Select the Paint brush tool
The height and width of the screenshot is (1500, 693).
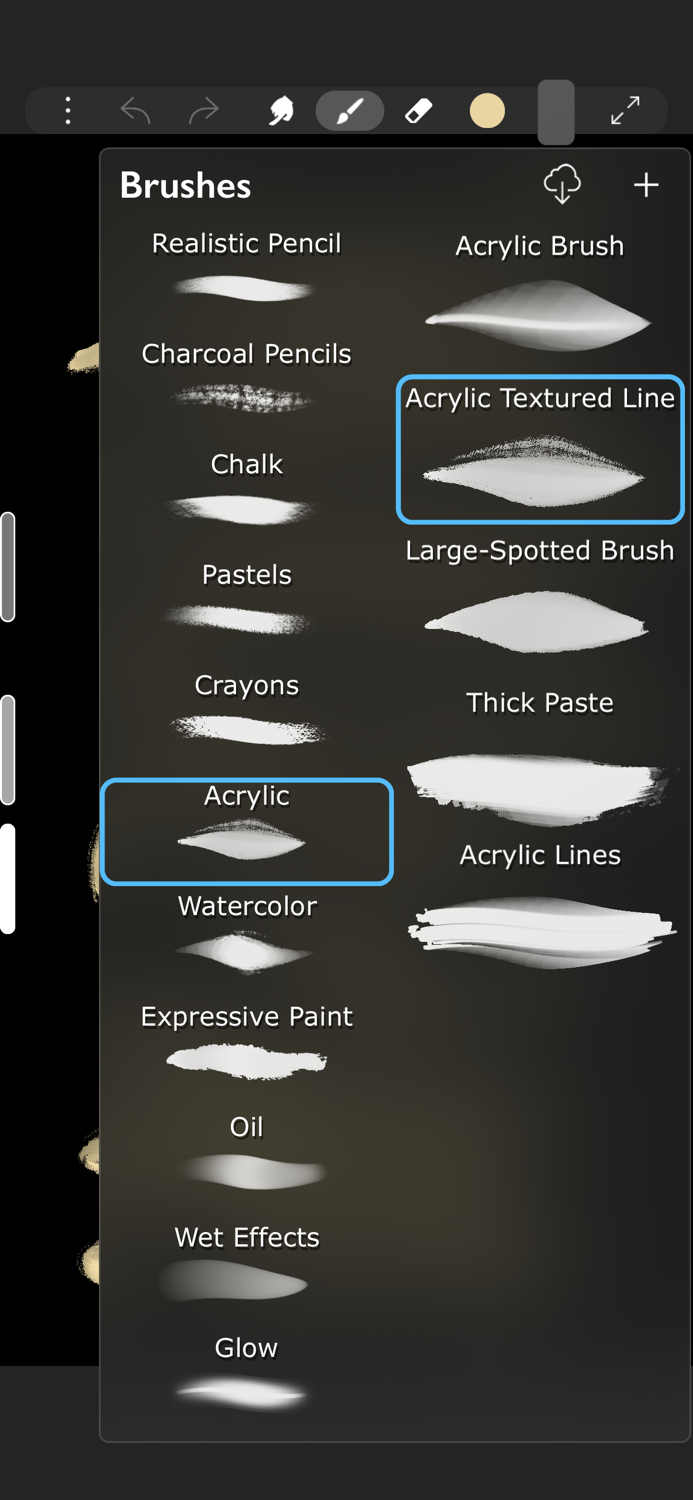(x=349, y=110)
